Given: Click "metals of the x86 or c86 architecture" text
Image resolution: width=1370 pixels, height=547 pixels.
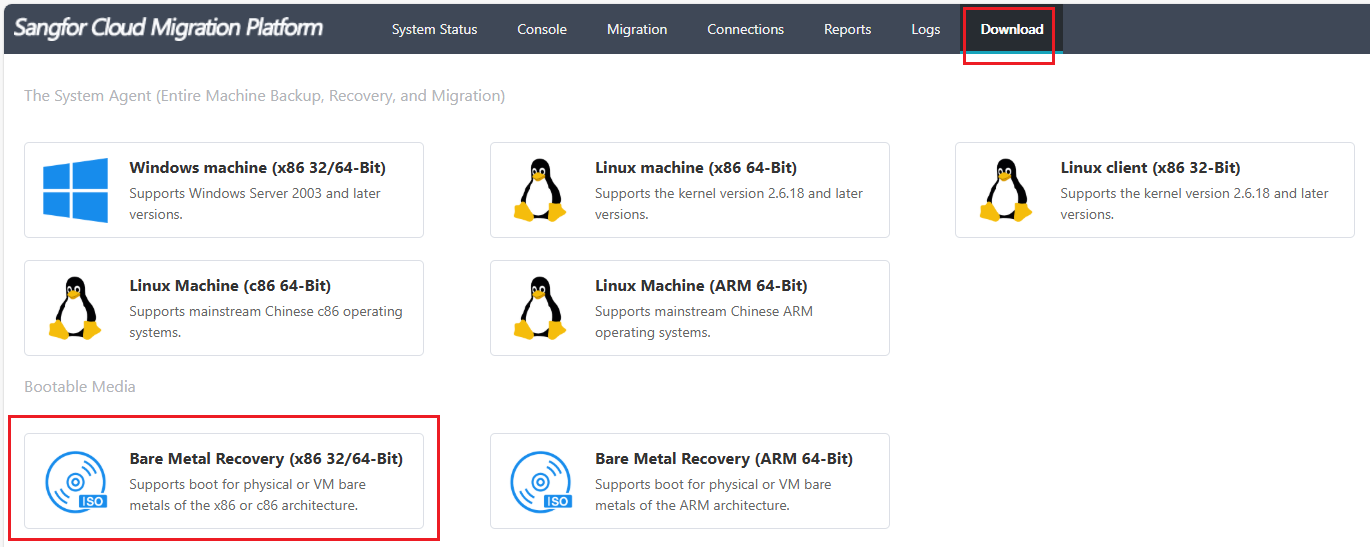Looking at the screenshot, I should coord(243,506).
